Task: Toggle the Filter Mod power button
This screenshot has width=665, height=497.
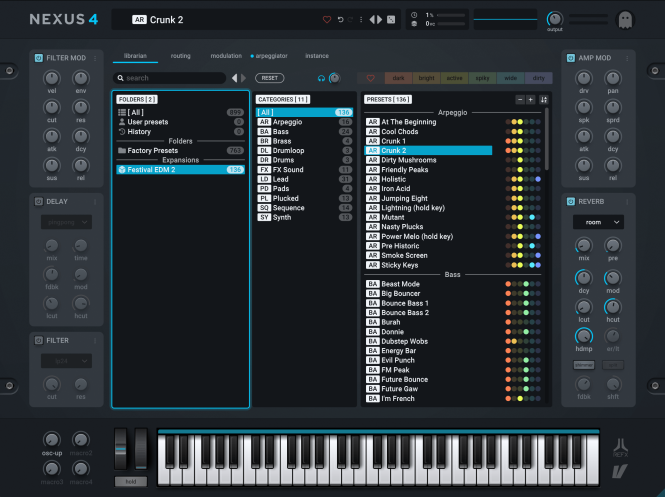Action: point(39,58)
